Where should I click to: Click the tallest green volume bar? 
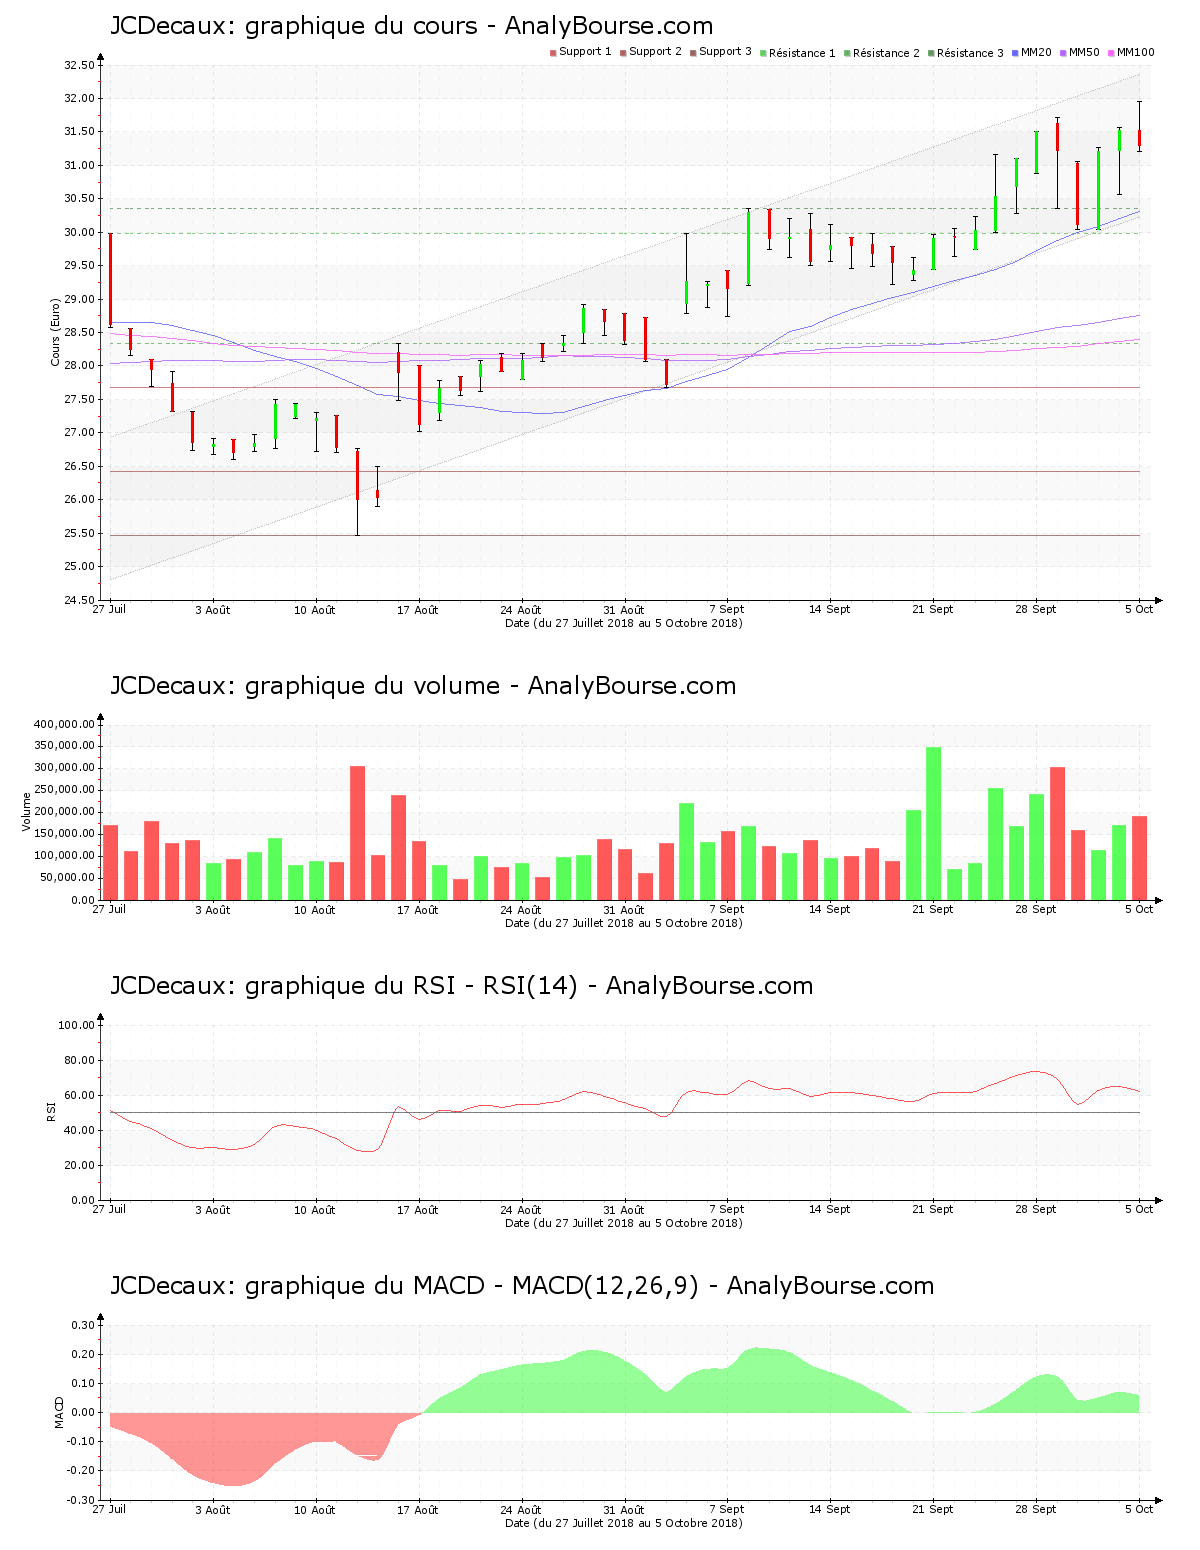click(x=933, y=824)
